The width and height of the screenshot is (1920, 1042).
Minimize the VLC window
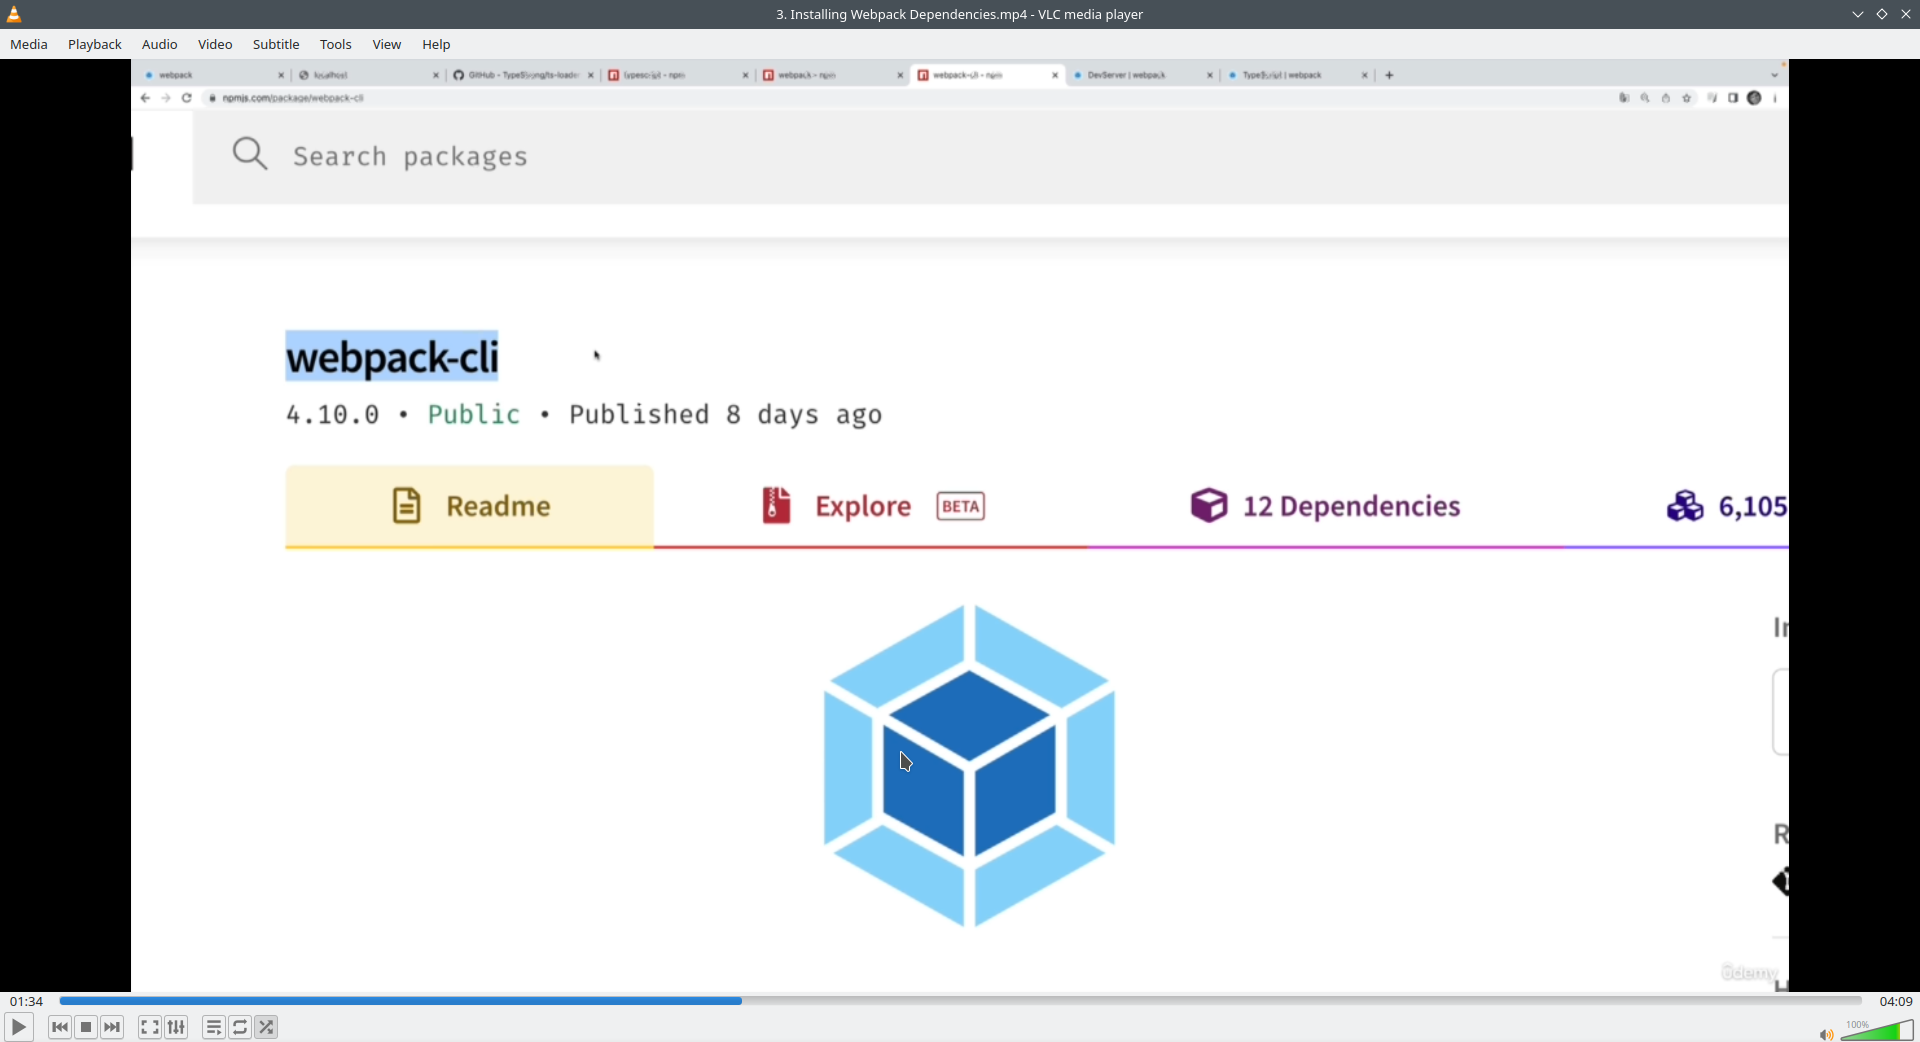(1858, 14)
